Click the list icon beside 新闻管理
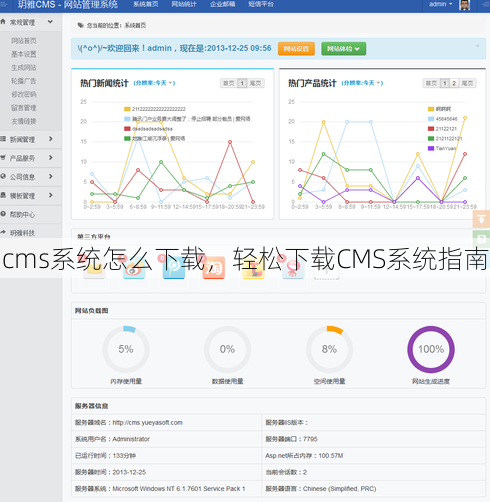The height and width of the screenshot is (502, 490). 3,139
